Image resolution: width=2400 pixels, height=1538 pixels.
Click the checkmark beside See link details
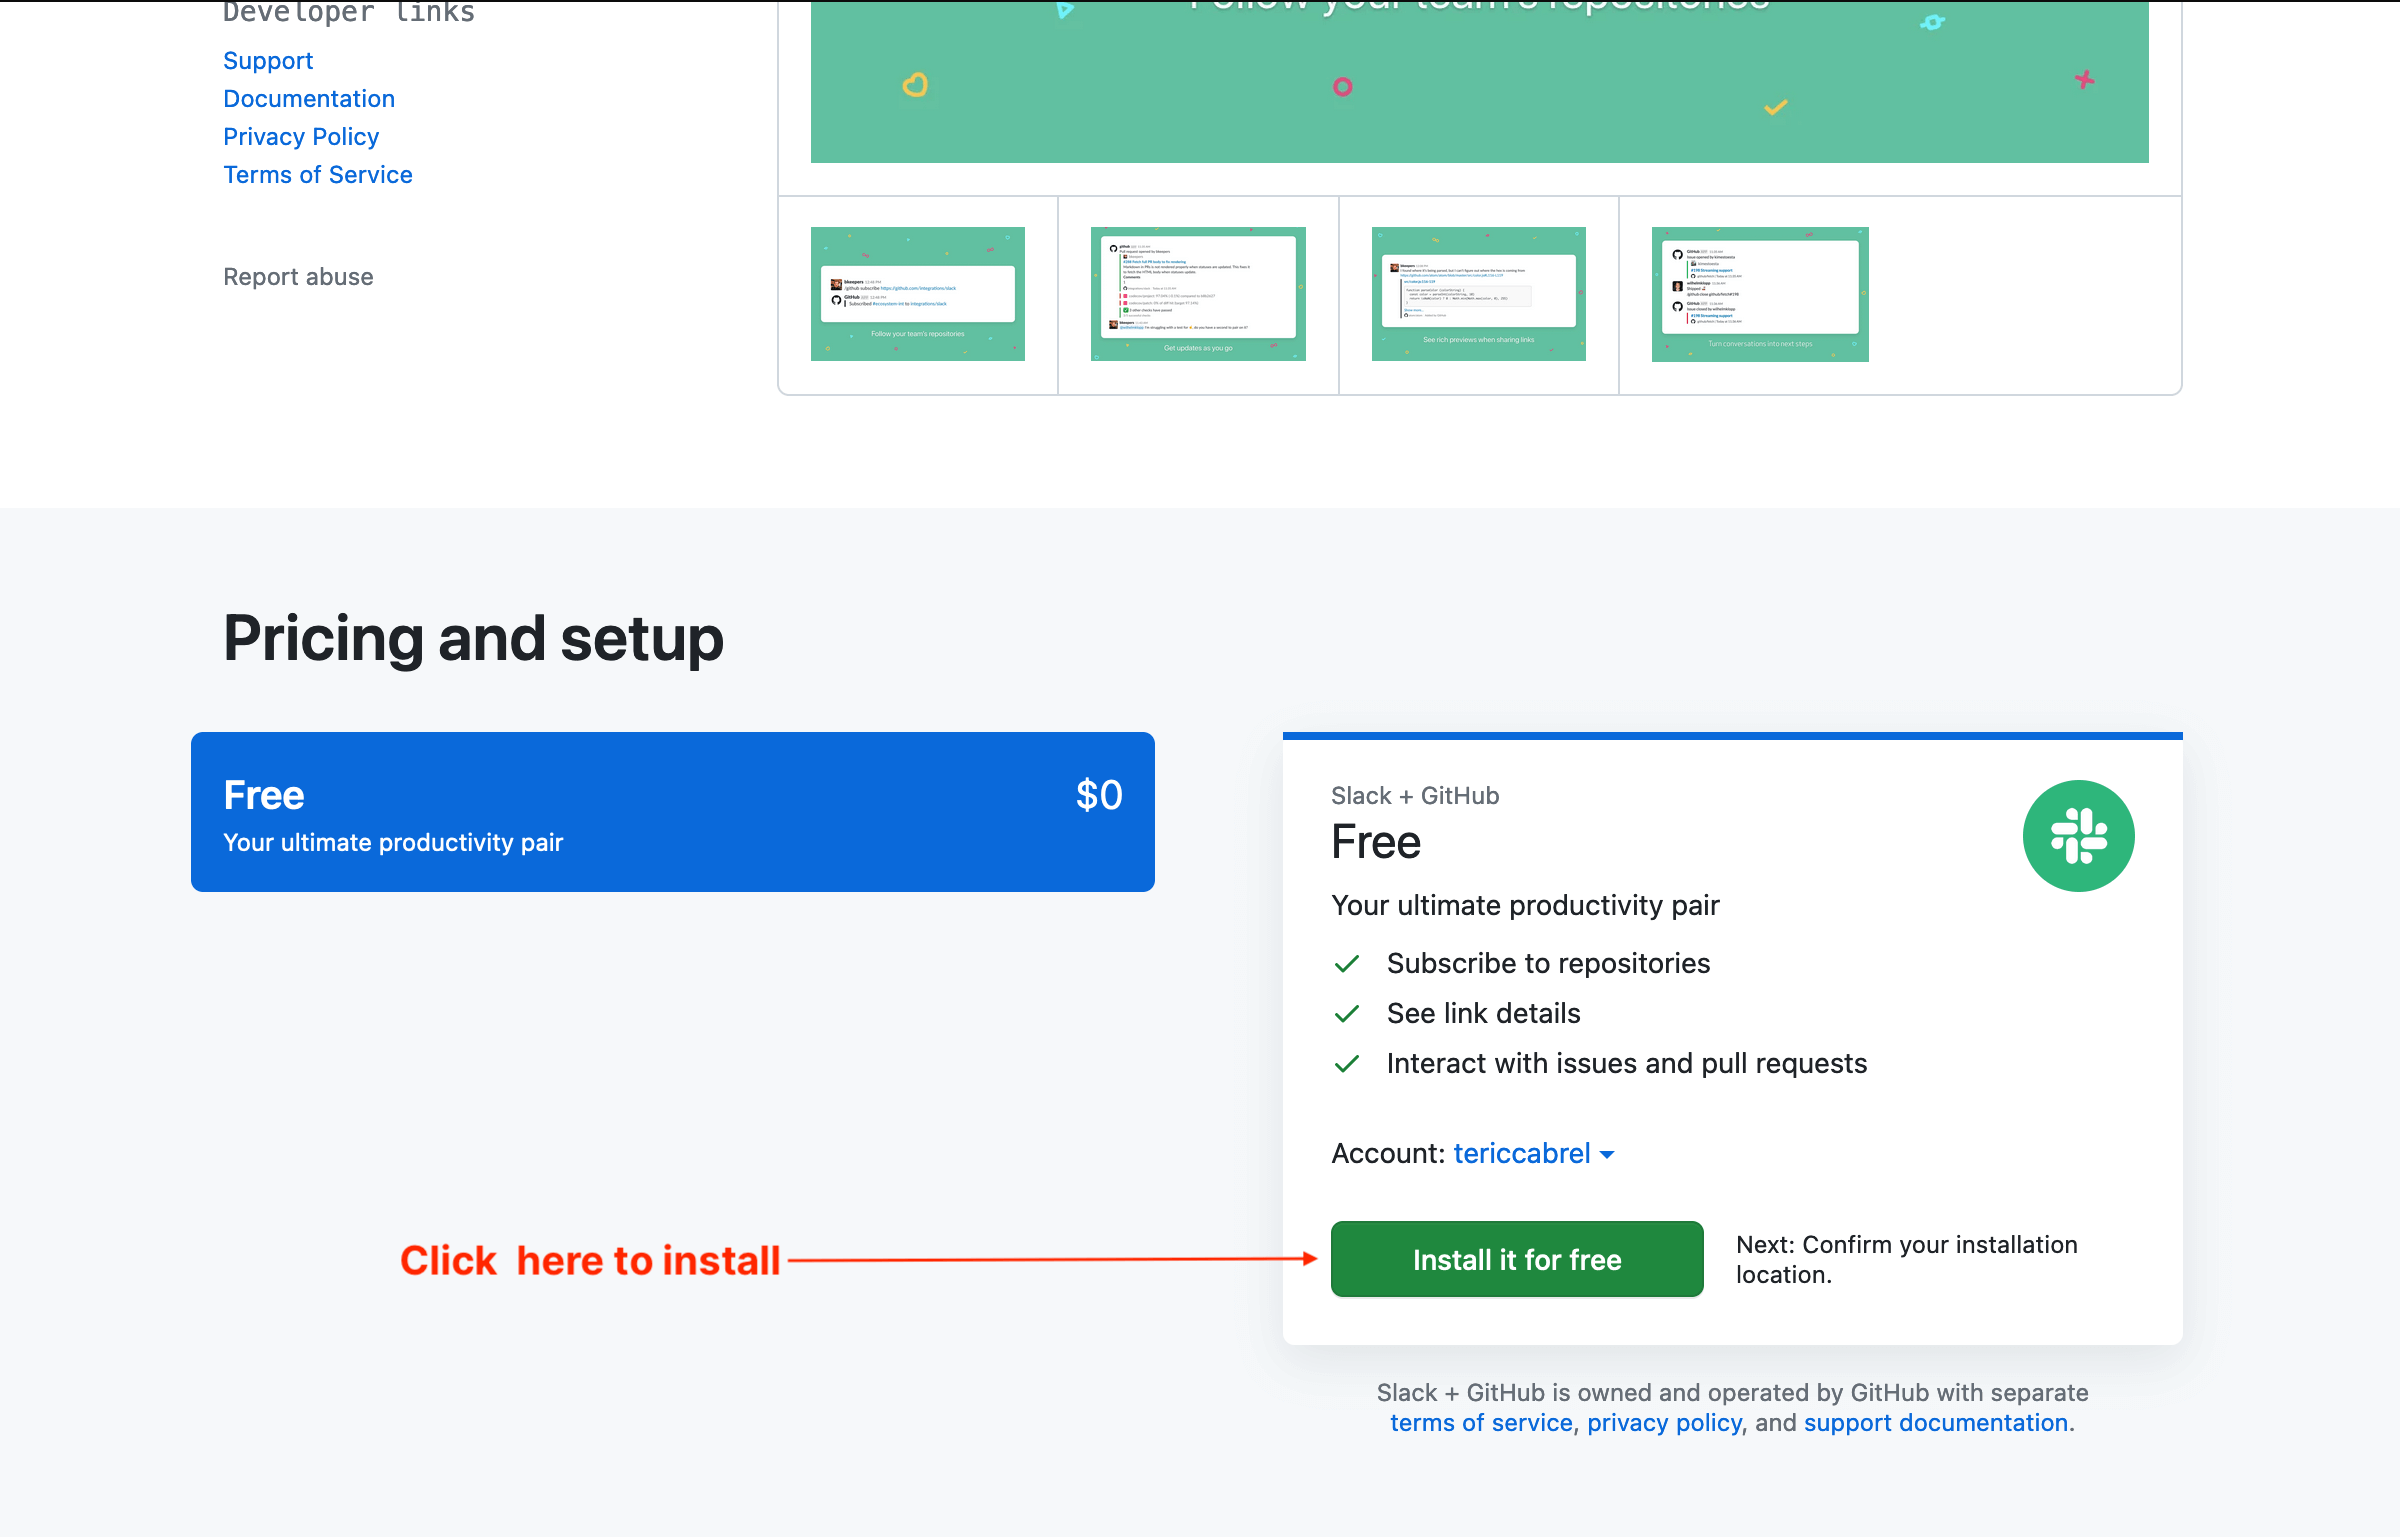[x=1347, y=1013]
